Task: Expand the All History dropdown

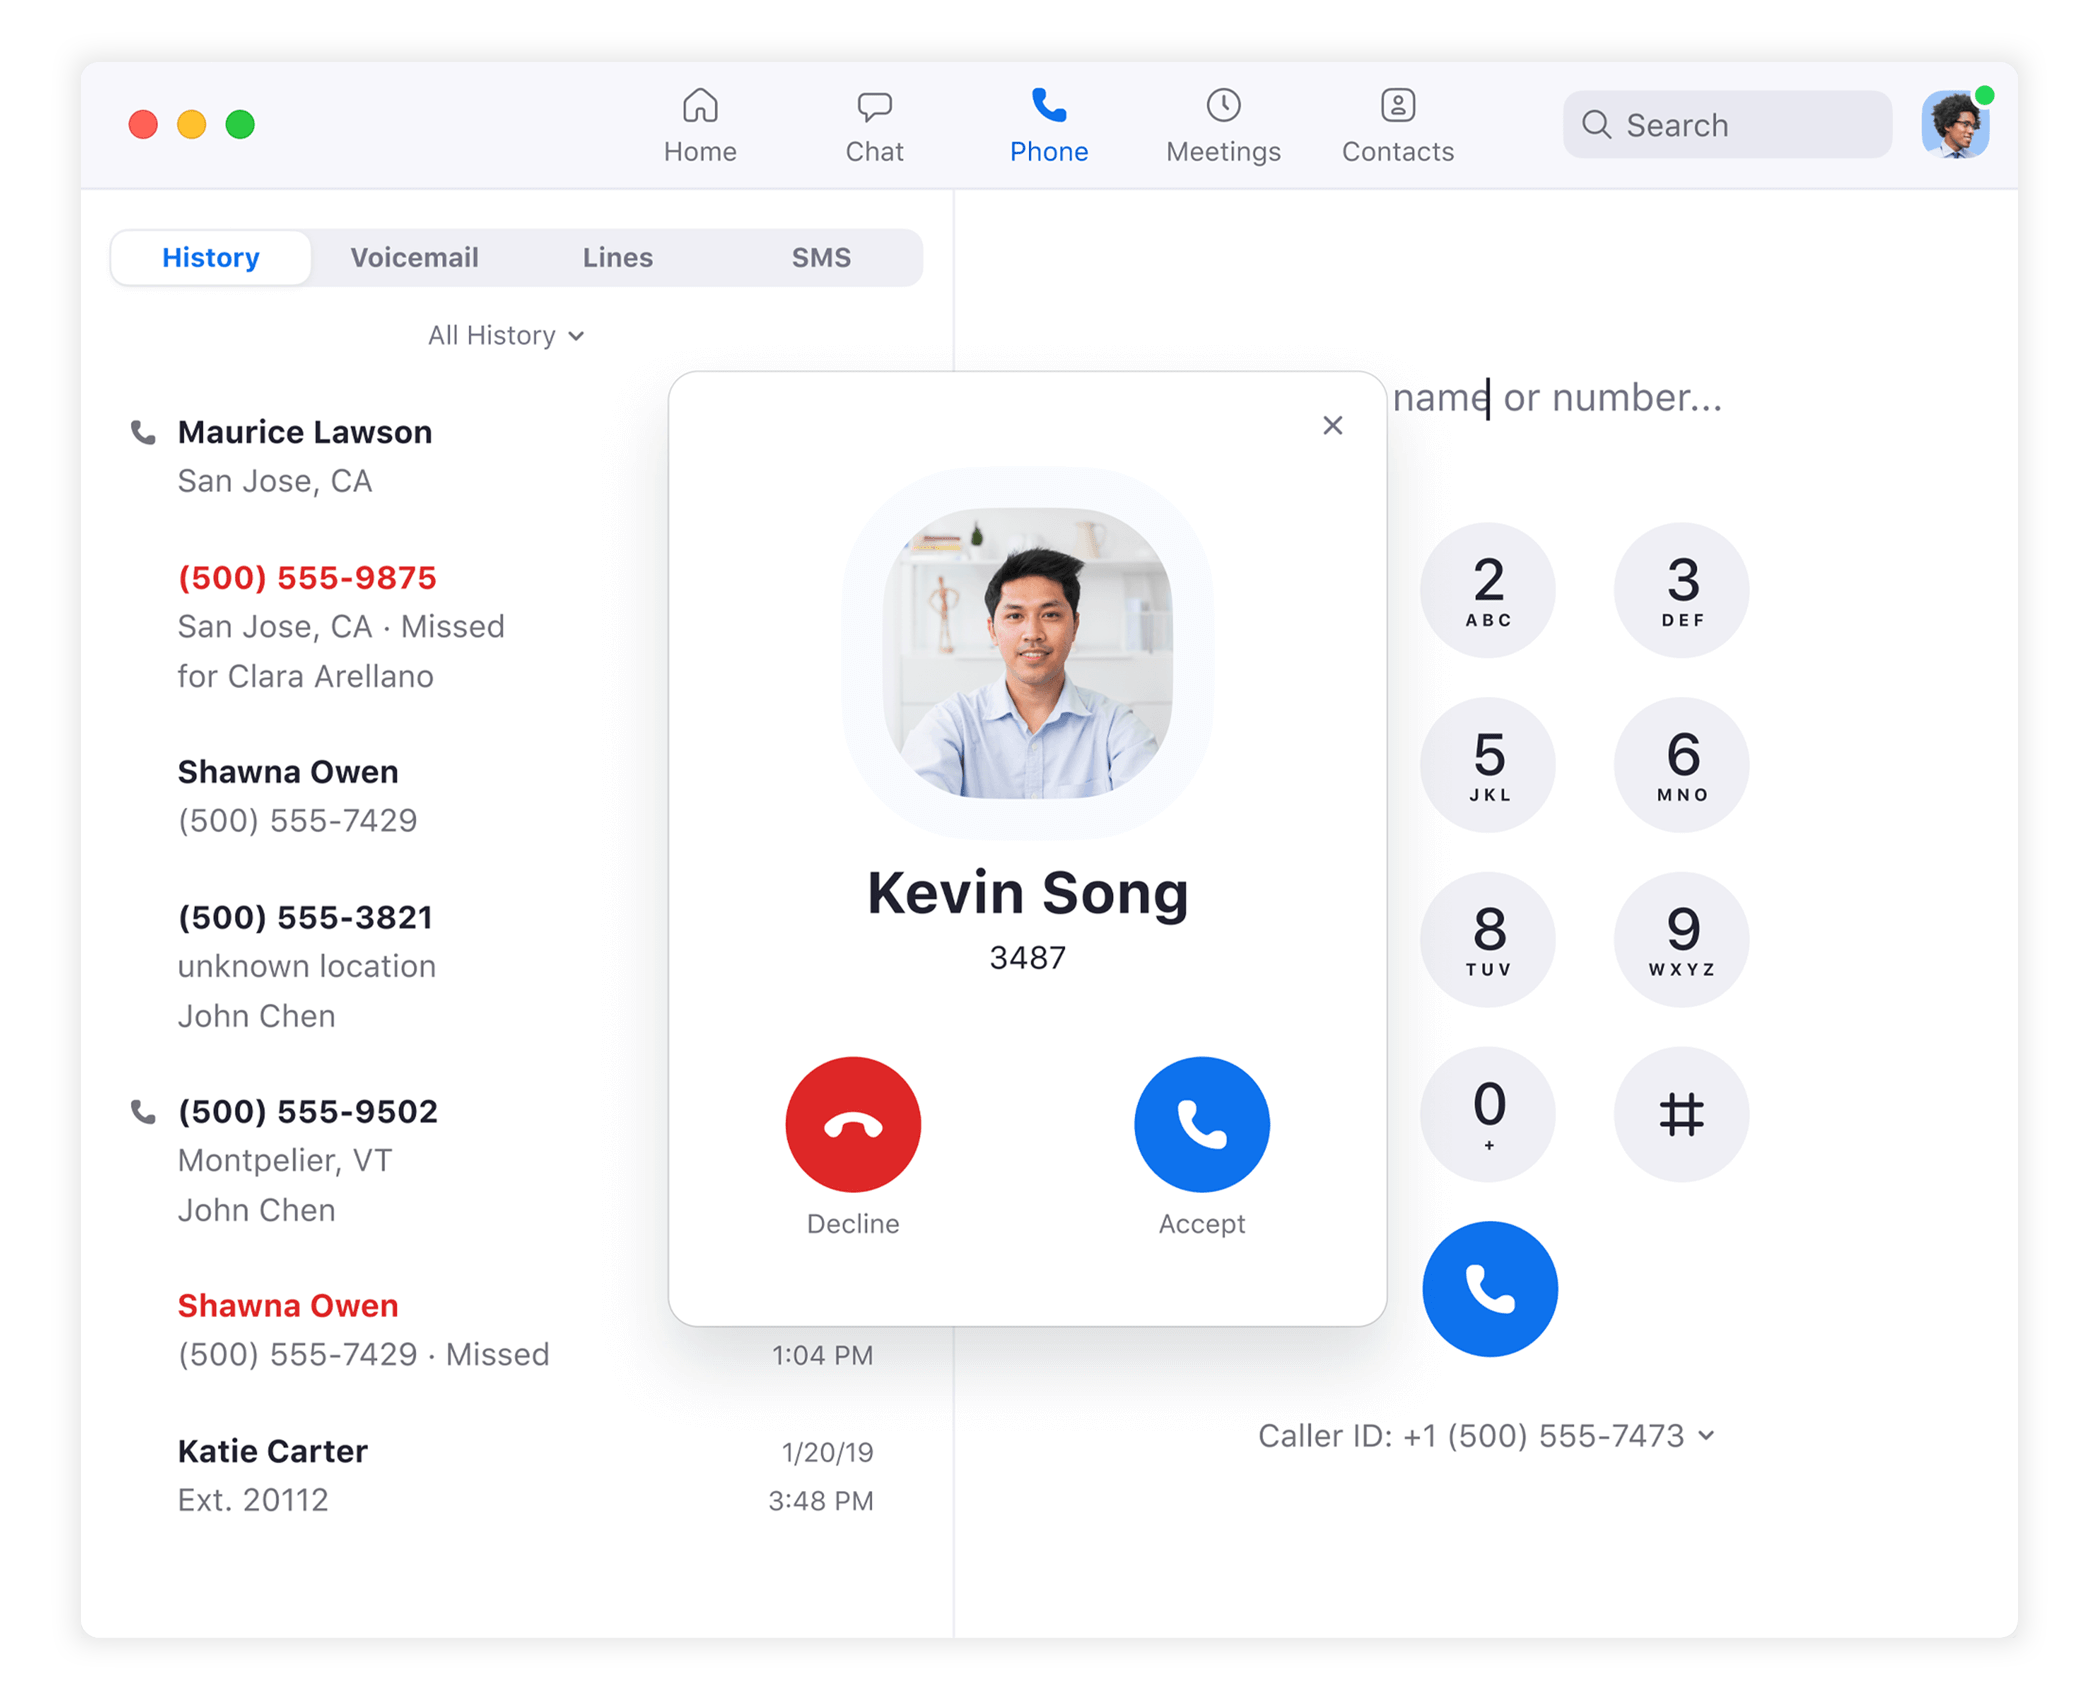Action: pos(505,335)
